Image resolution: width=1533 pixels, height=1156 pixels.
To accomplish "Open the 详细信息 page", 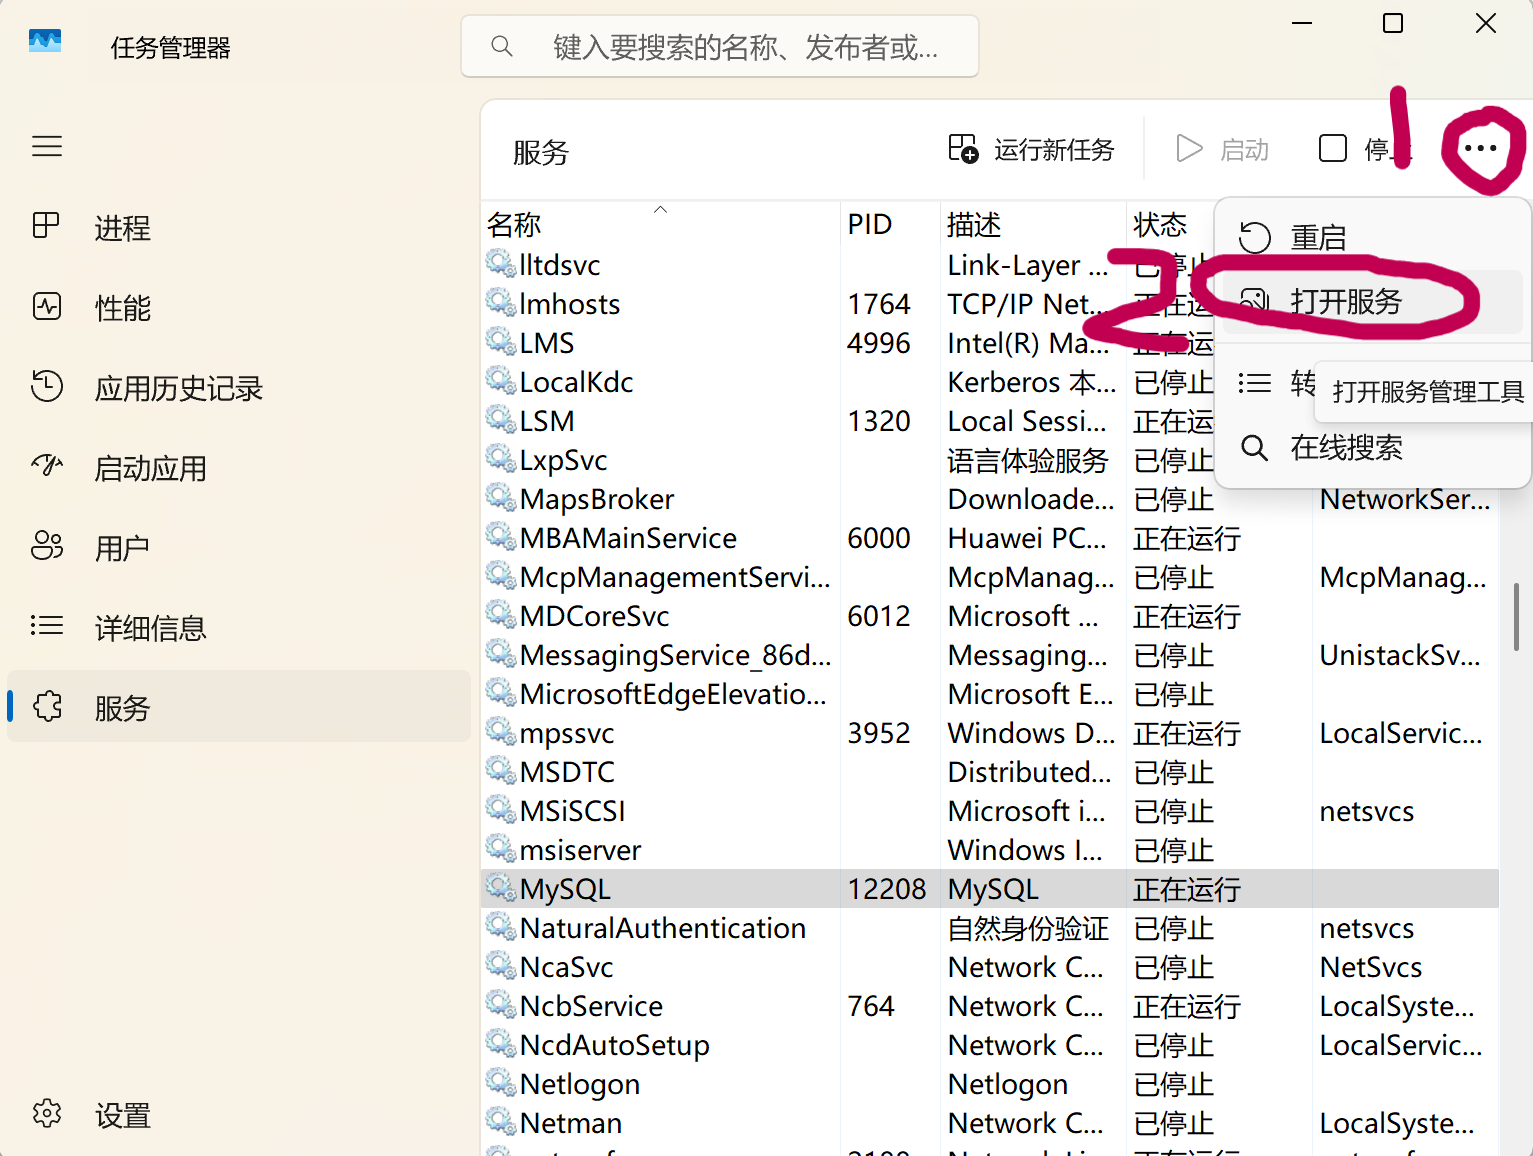I will [x=238, y=627].
